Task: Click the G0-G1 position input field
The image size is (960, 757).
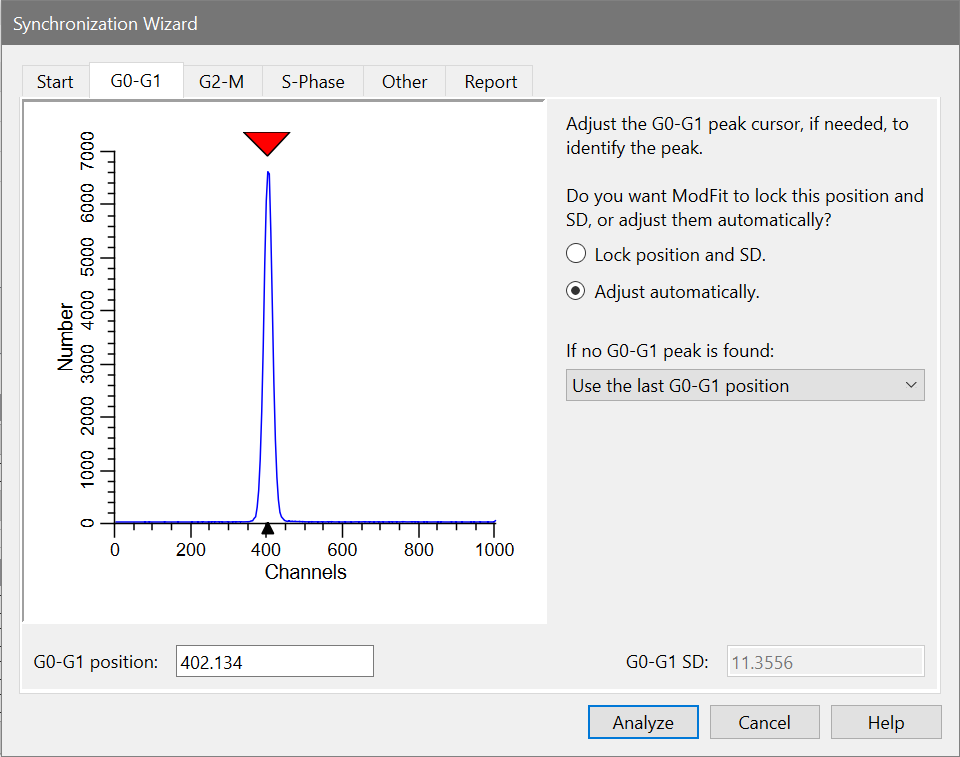Action: [x=274, y=661]
